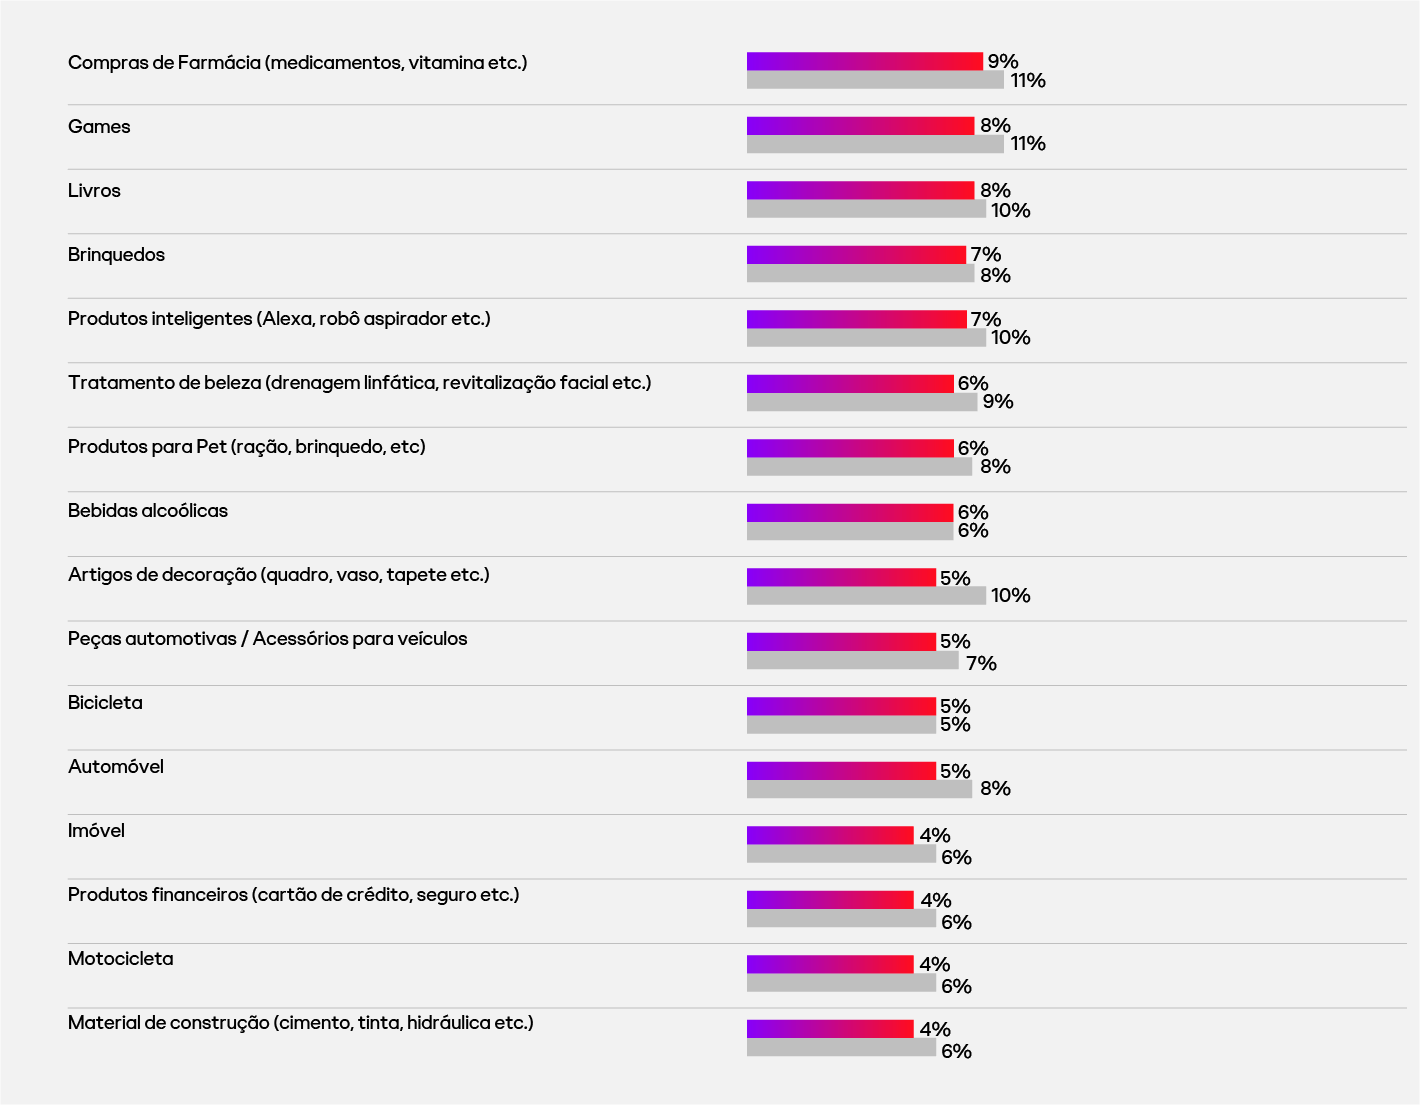
Task: Click the gradient bar for Bicicleta
Action: 841,706
